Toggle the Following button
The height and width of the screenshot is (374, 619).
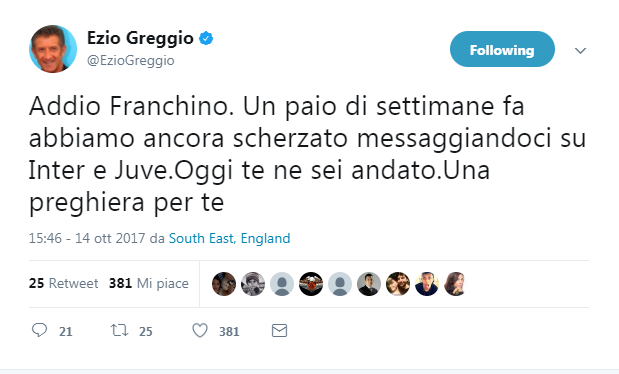(x=502, y=49)
